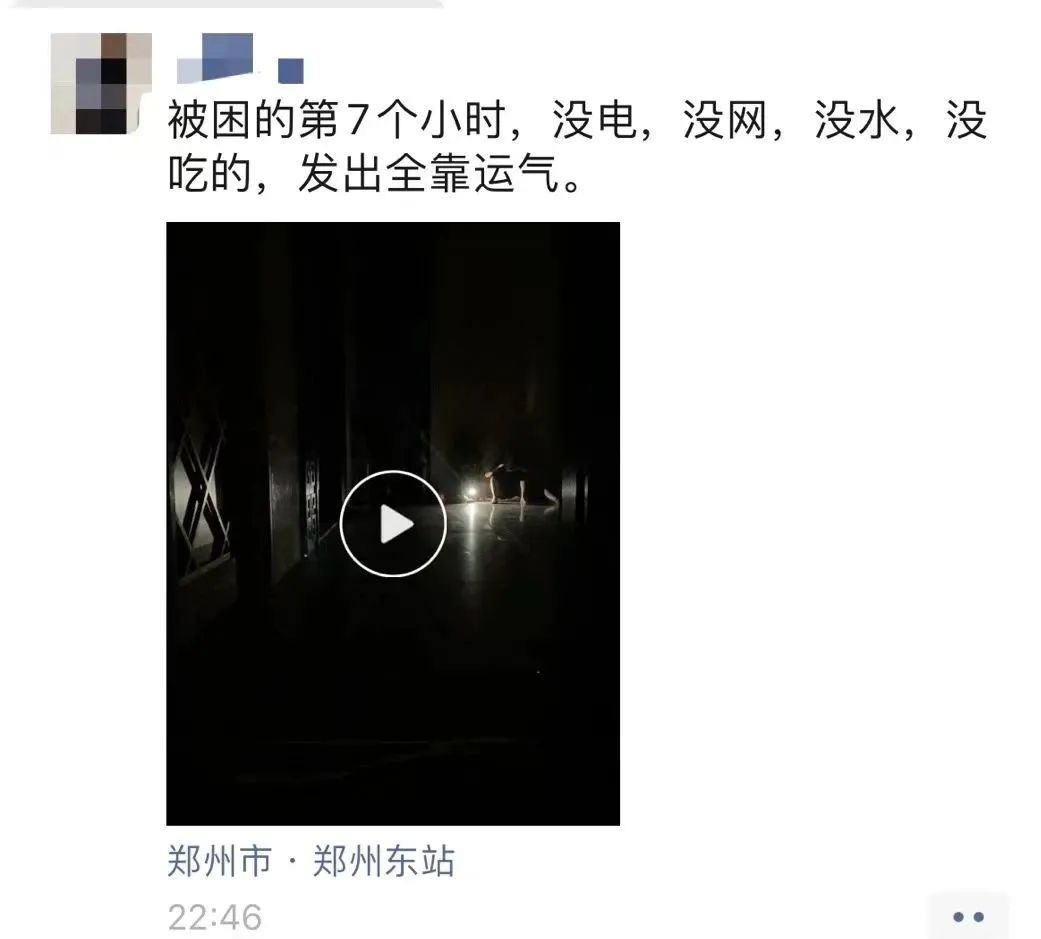The height and width of the screenshot is (939, 1041).
Task: Tap the 郑州市 city name
Action: 220,861
